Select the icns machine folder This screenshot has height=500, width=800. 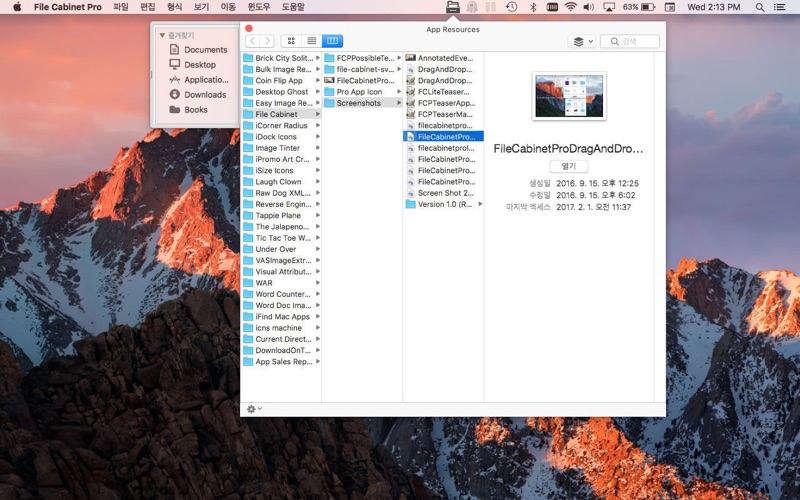(281, 328)
